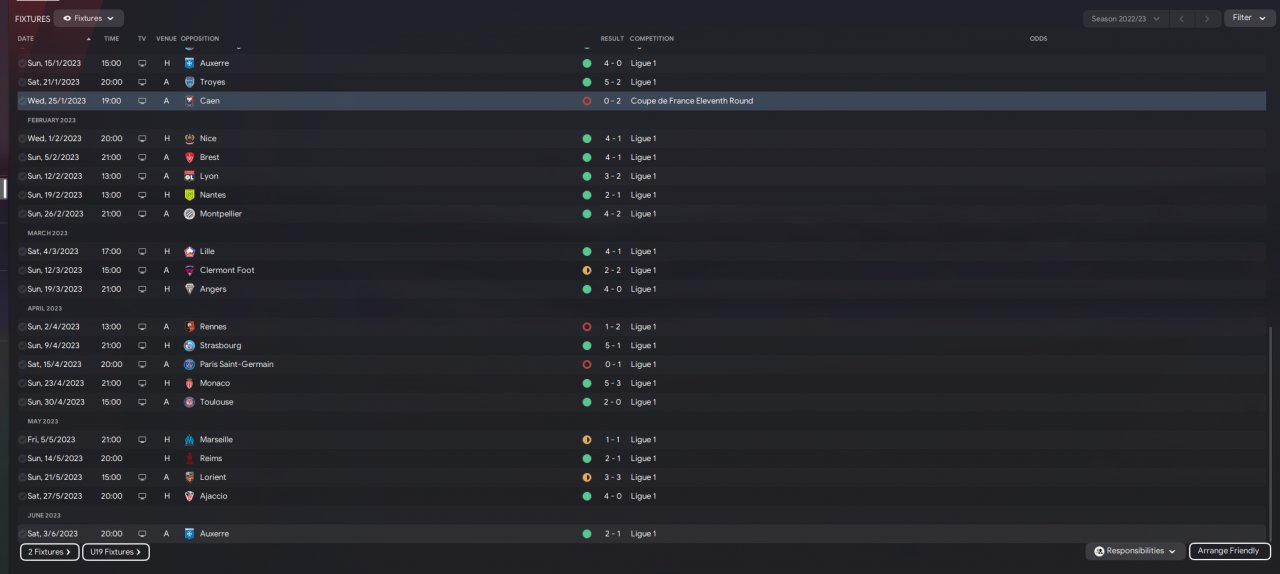Screen dimensions: 1280x574
Task: Open the Responsibilities dropdown menu
Action: [x=1134, y=551]
